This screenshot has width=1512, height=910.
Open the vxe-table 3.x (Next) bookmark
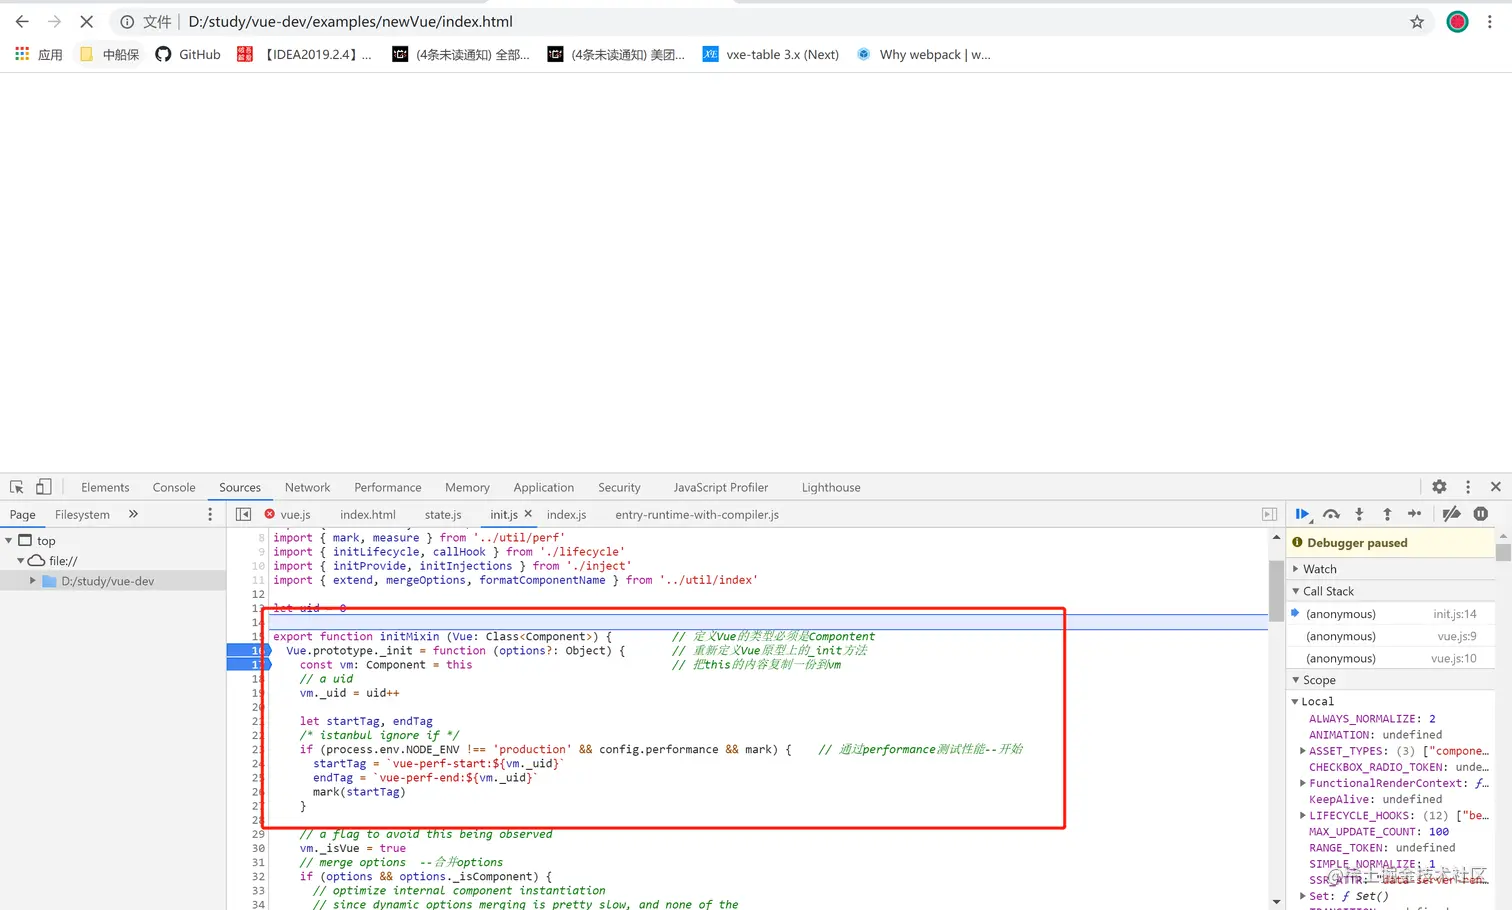point(771,54)
